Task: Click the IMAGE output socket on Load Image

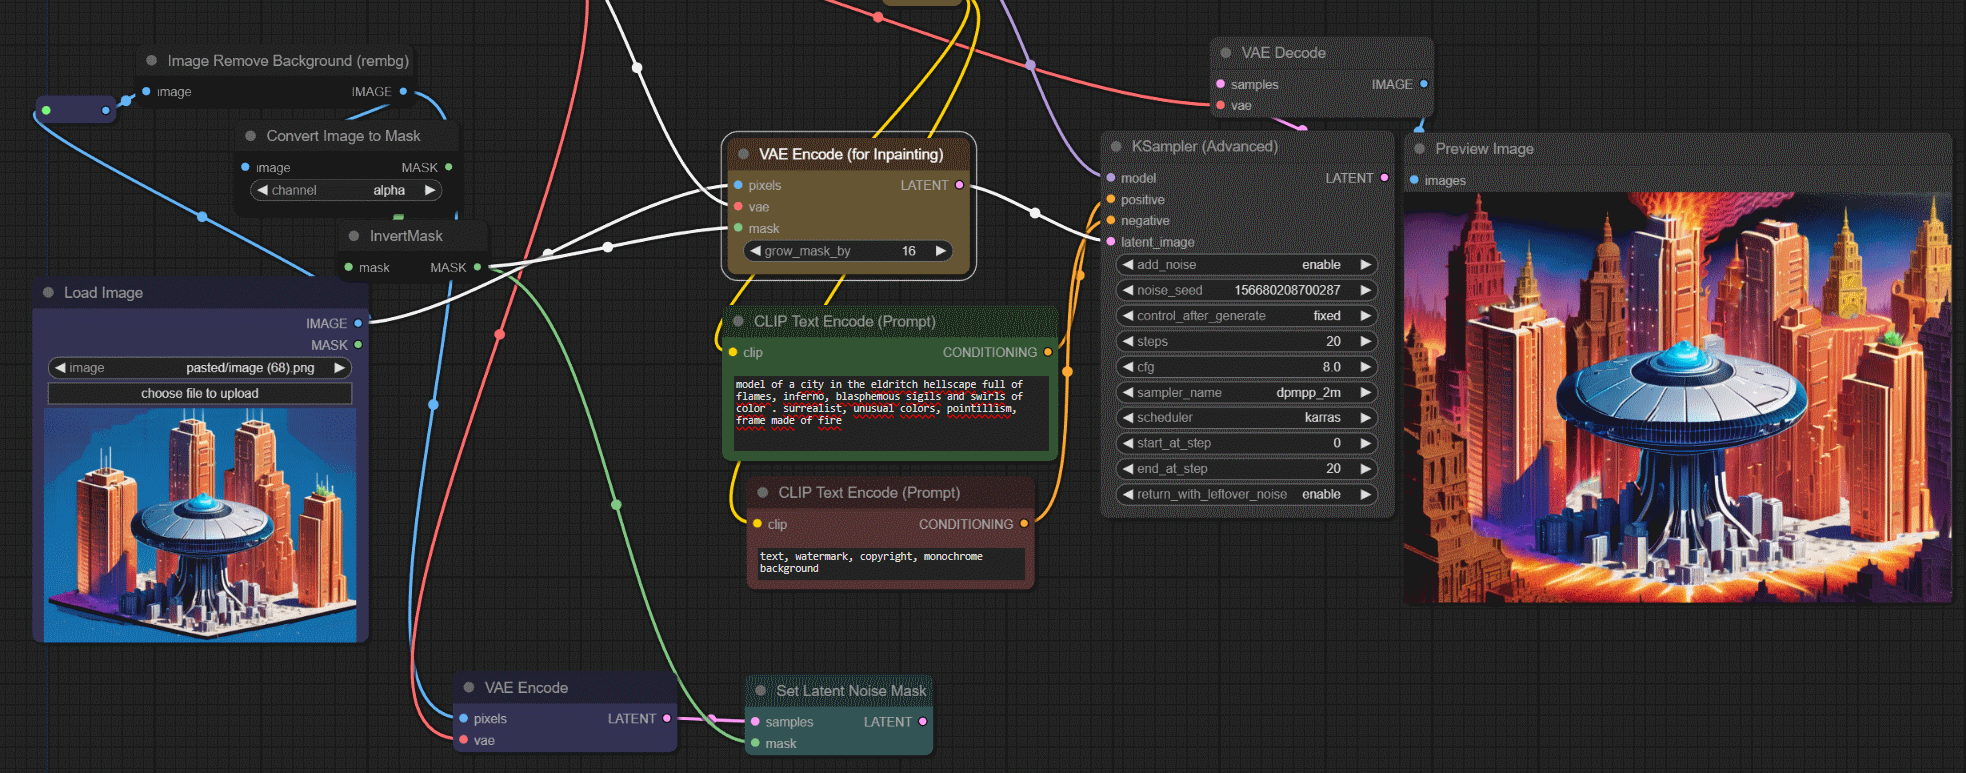Action: (358, 323)
